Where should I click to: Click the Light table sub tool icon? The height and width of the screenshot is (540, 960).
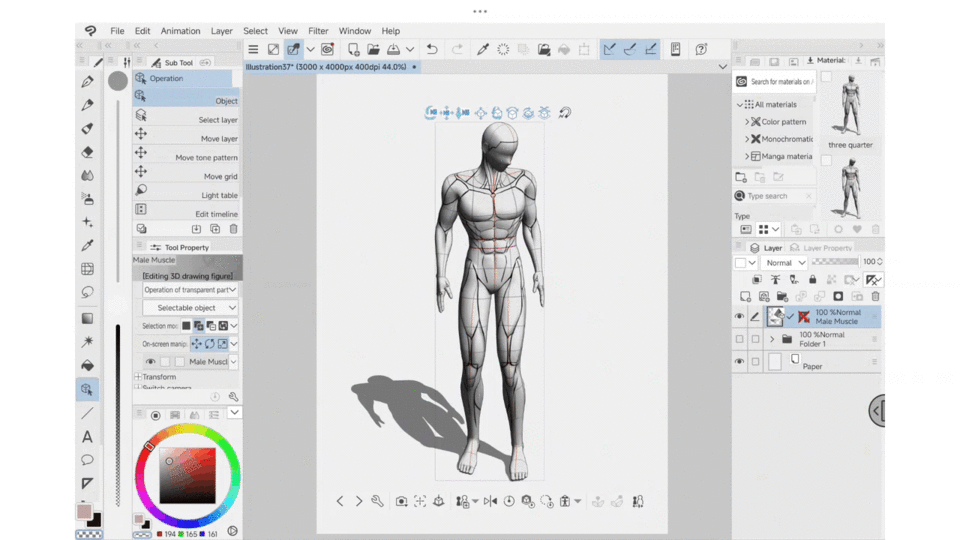coord(141,190)
